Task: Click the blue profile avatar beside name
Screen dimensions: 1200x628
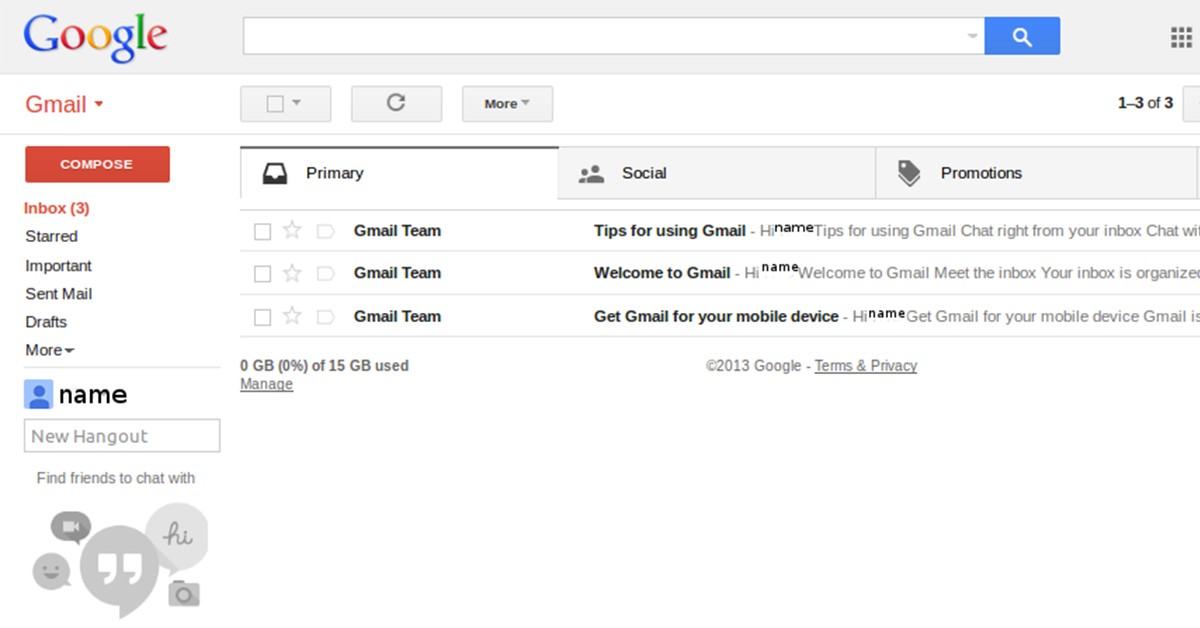Action: tap(38, 395)
